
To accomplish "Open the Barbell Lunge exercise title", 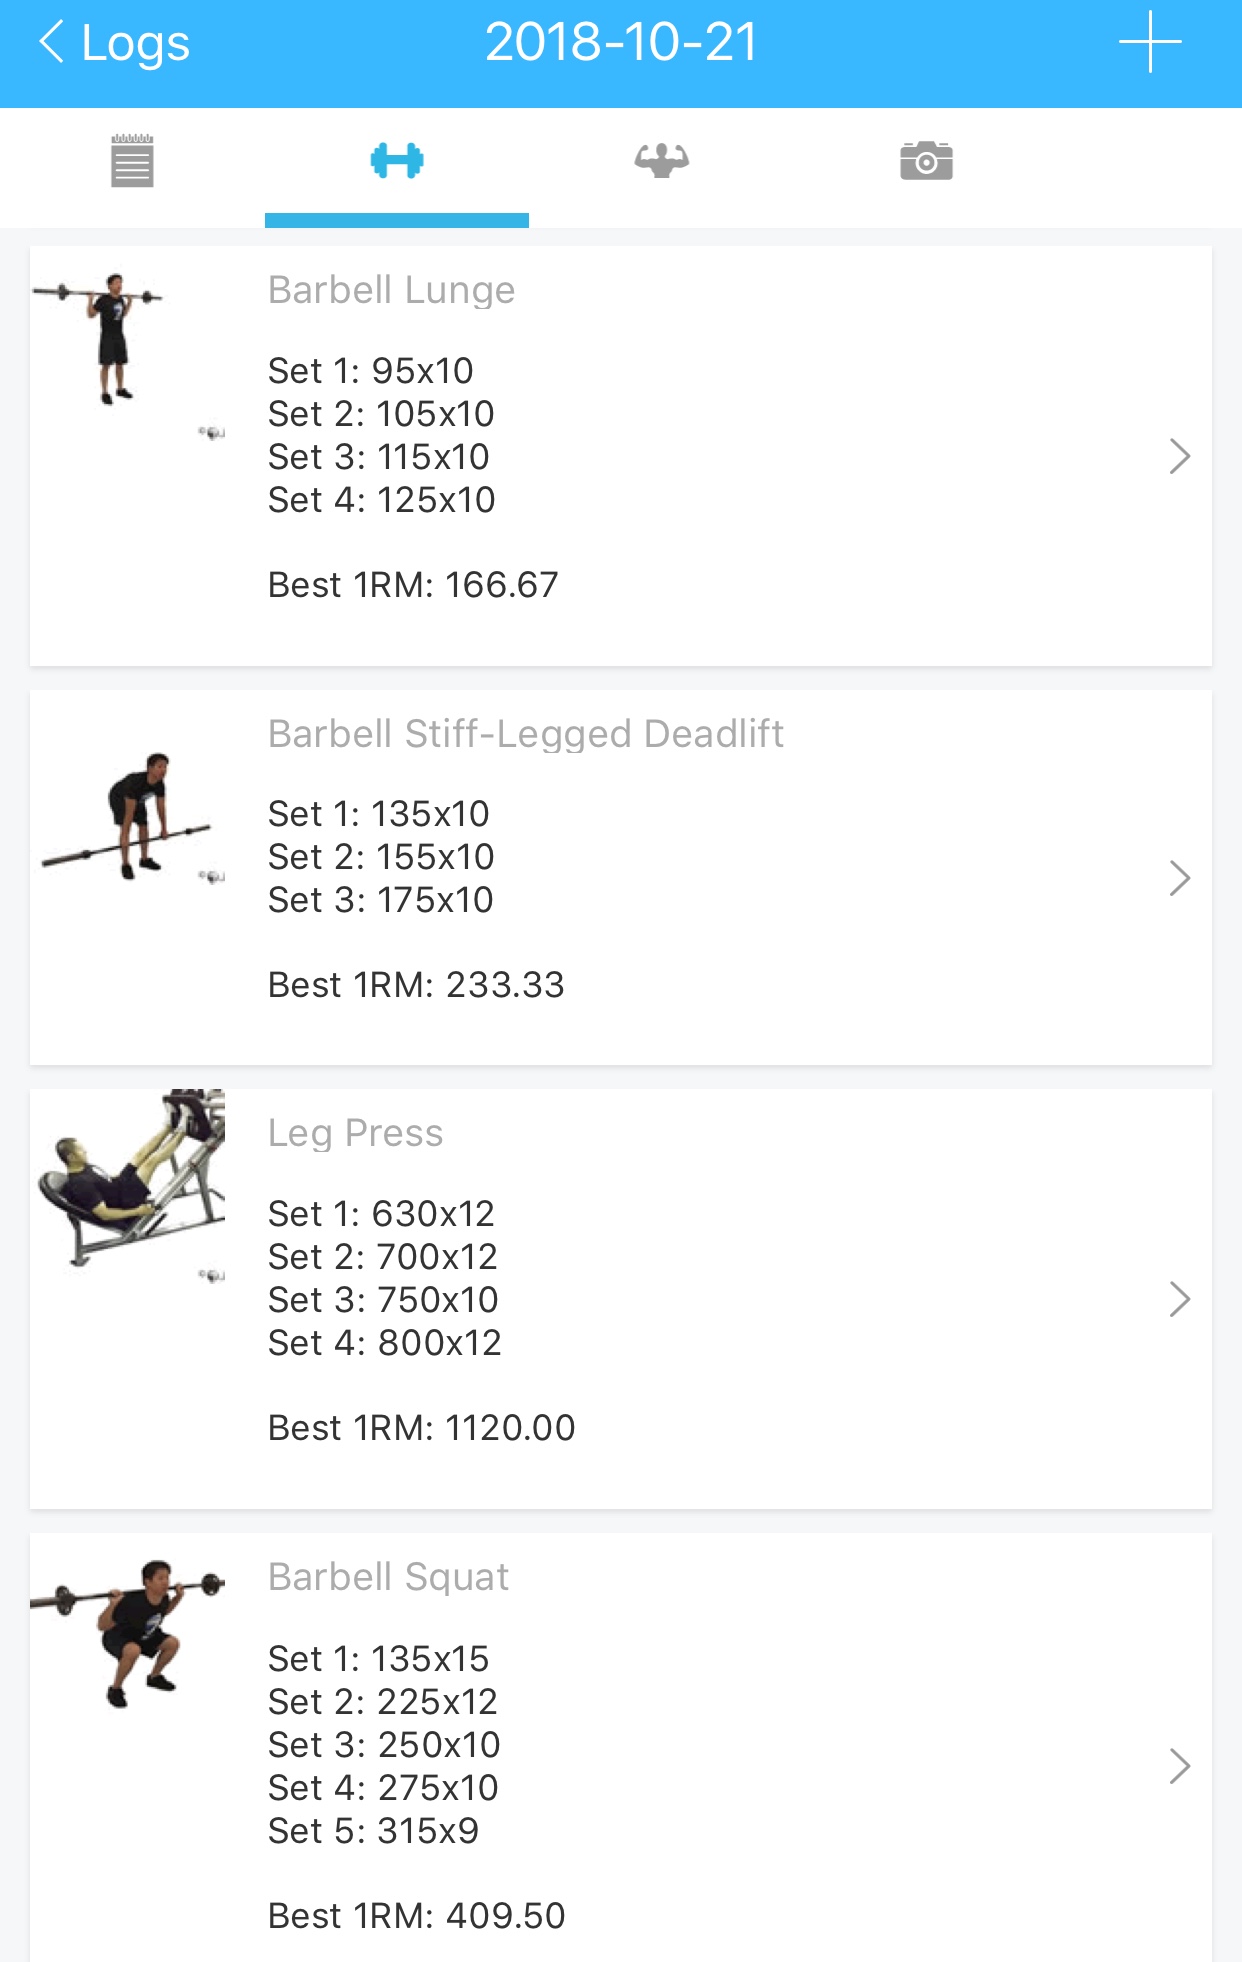I will tap(391, 290).
